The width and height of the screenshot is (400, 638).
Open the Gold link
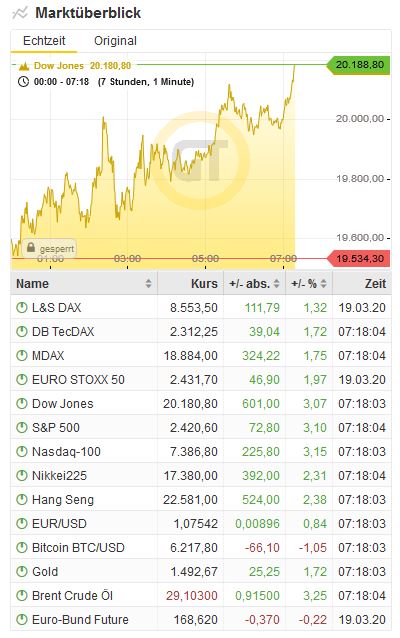pos(45,572)
